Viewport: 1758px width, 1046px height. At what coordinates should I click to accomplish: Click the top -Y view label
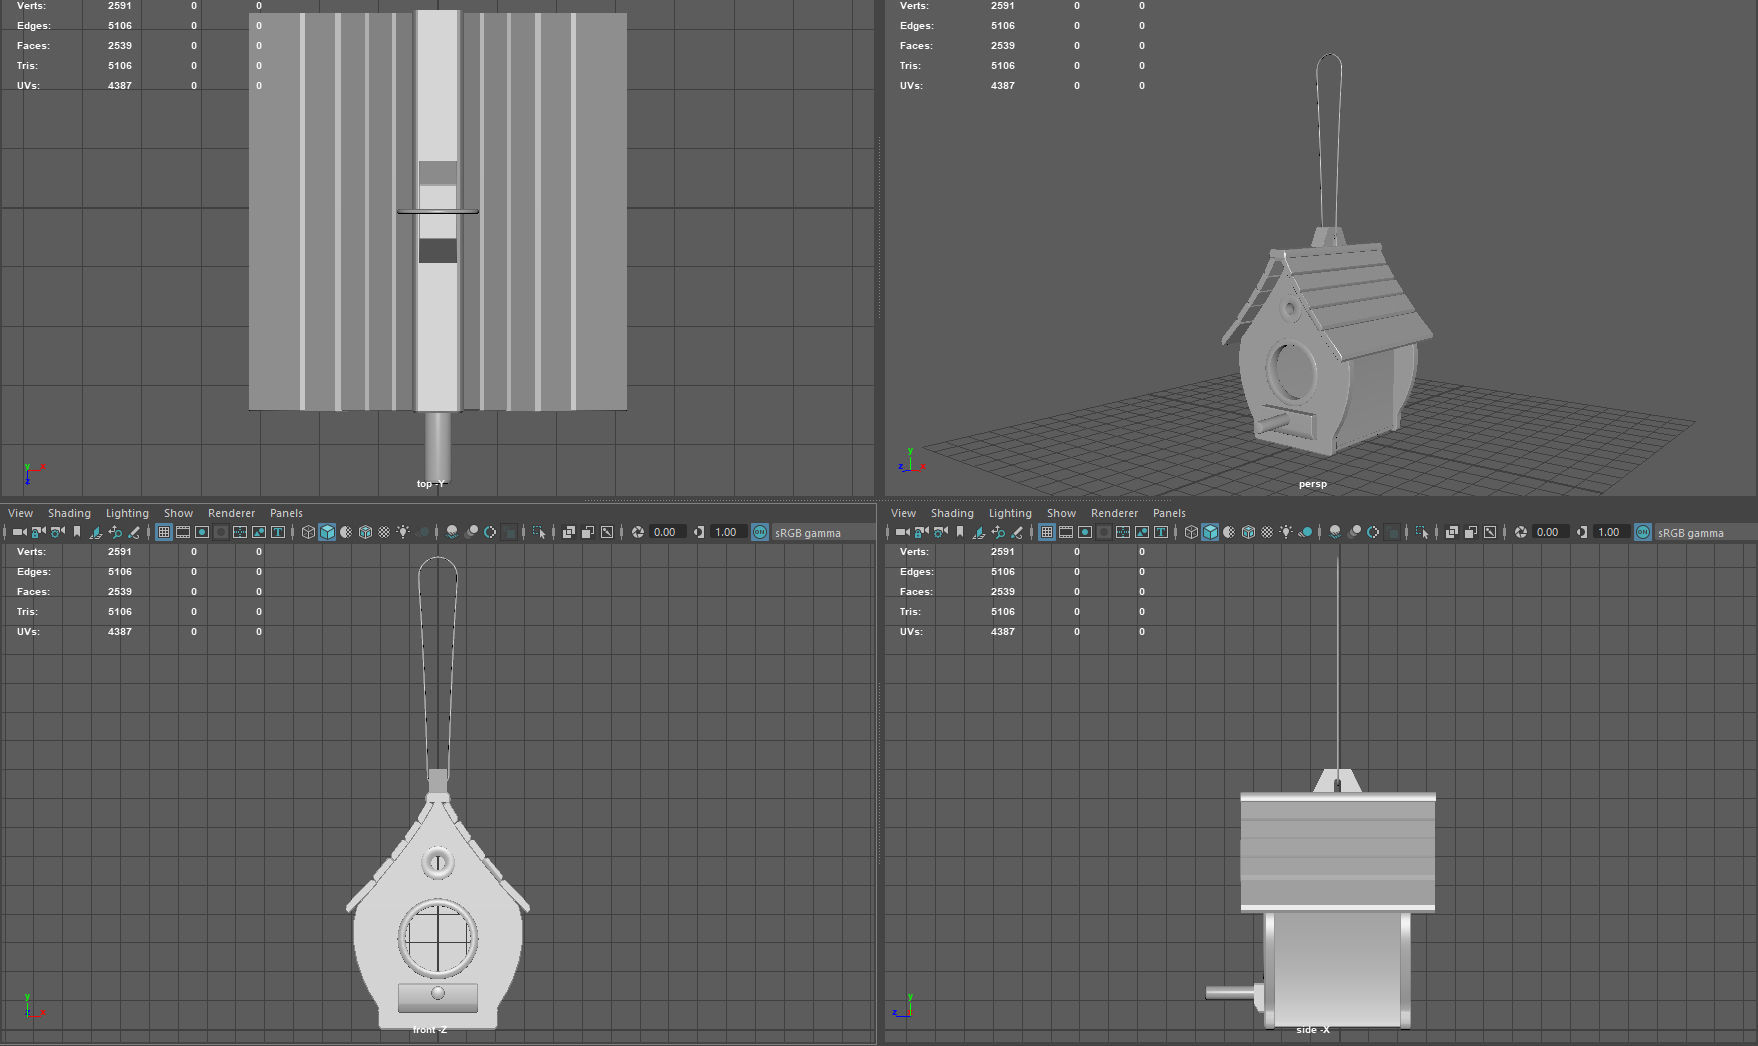431,484
